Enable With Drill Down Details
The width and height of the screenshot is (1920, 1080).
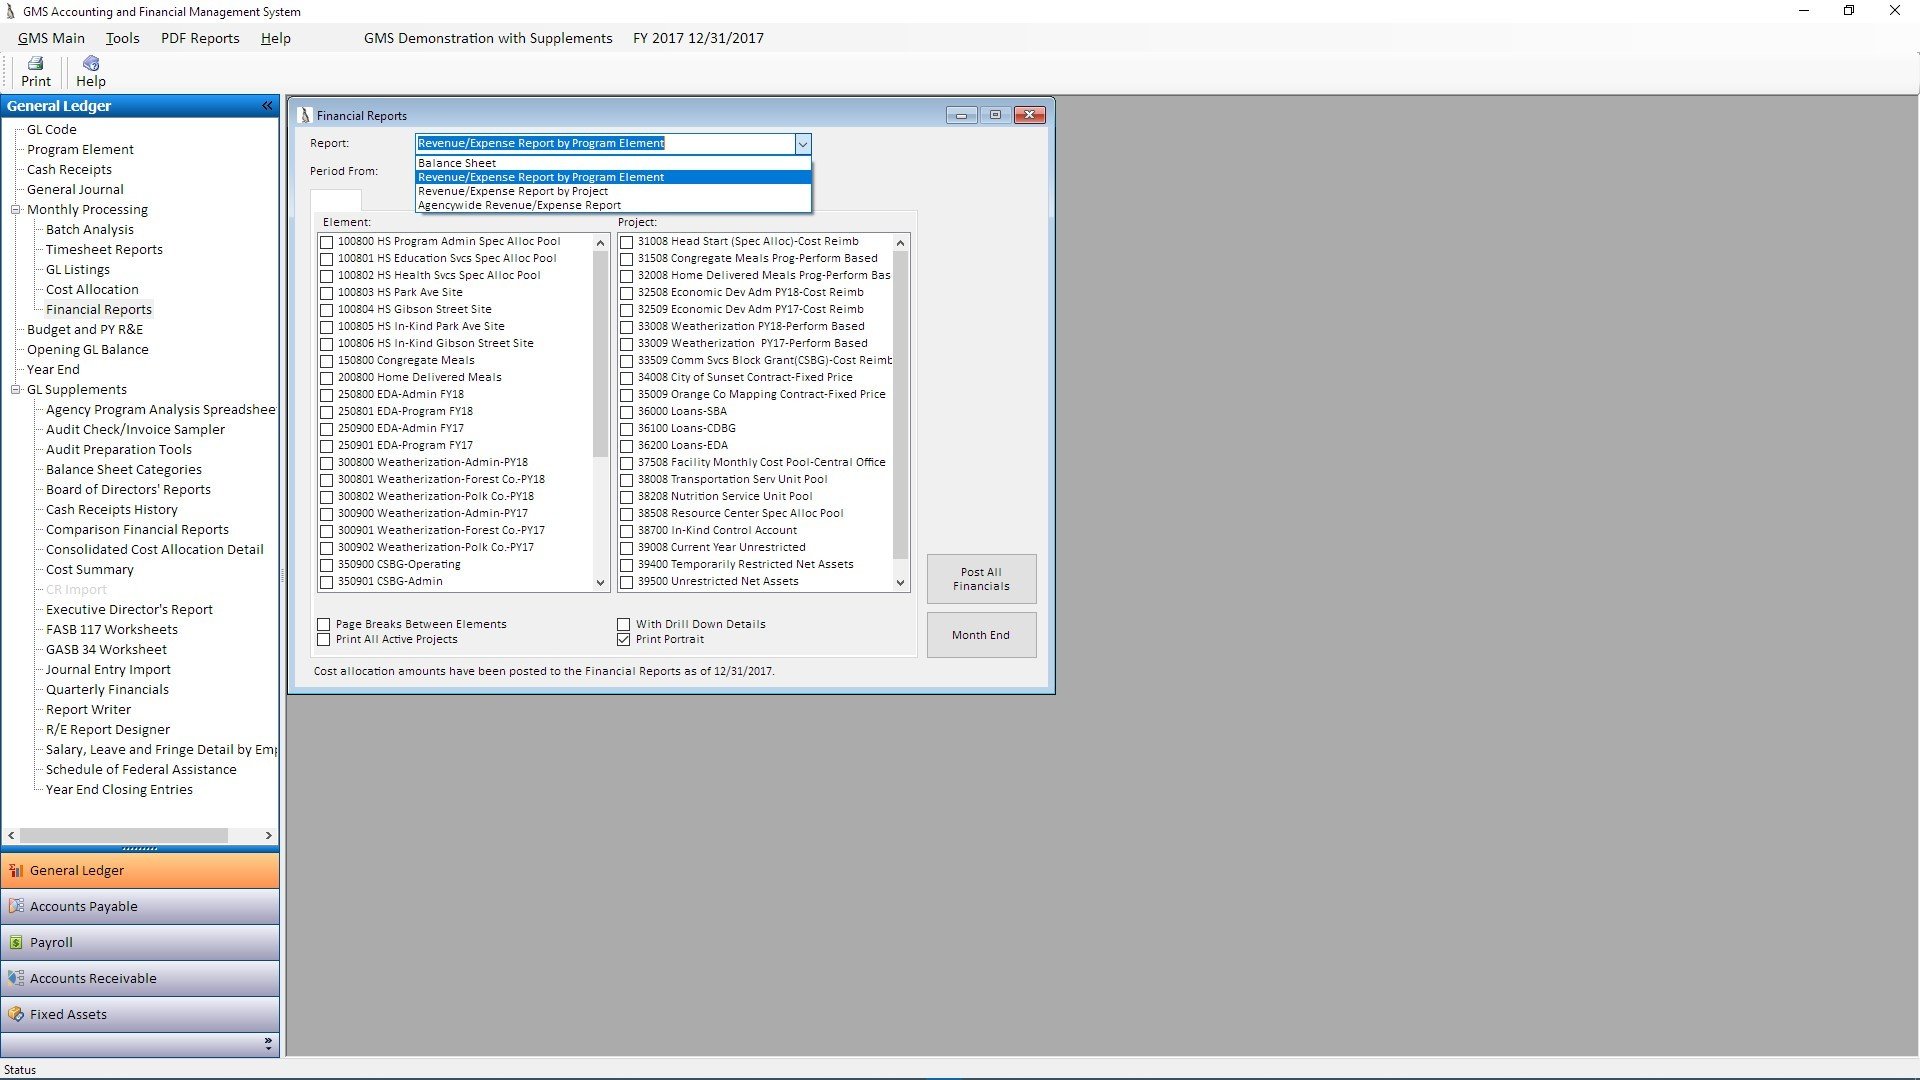[x=624, y=625]
